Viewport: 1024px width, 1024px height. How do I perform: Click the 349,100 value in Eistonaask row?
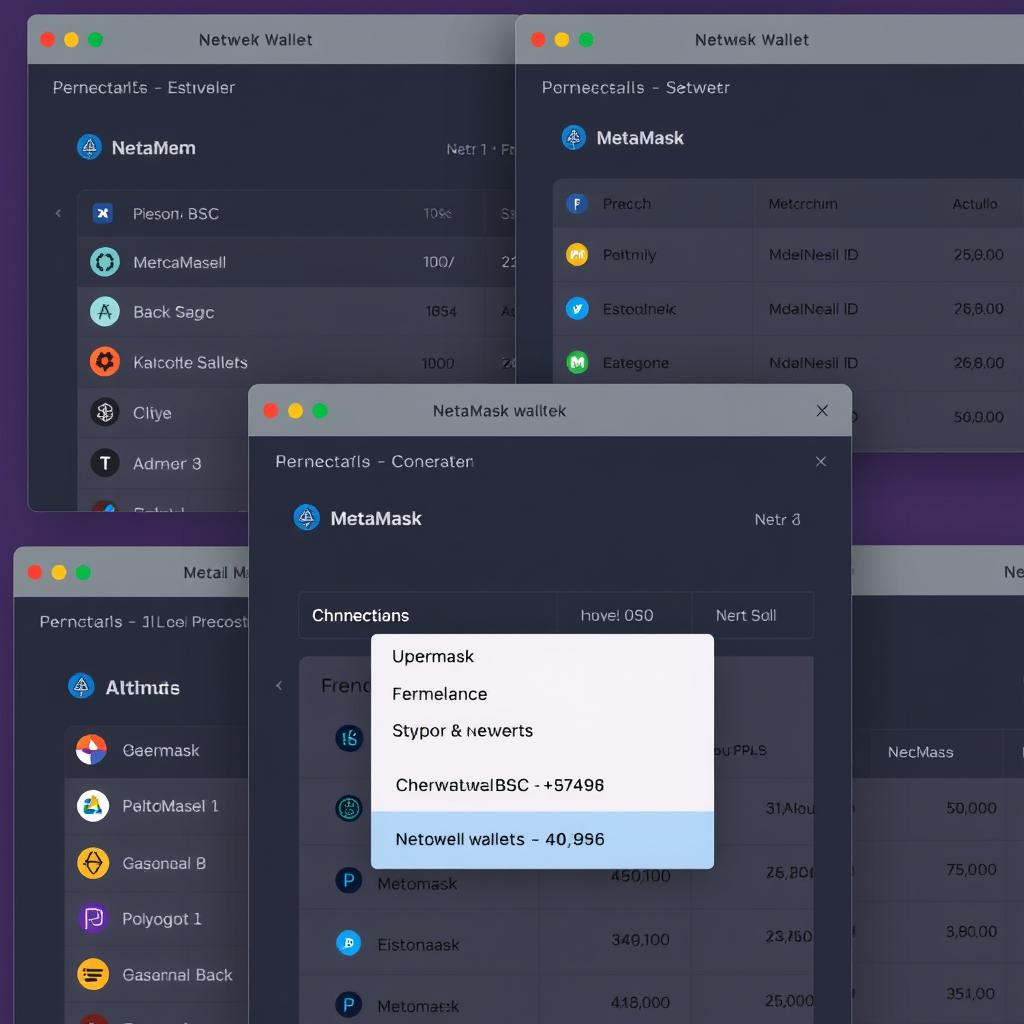641,940
